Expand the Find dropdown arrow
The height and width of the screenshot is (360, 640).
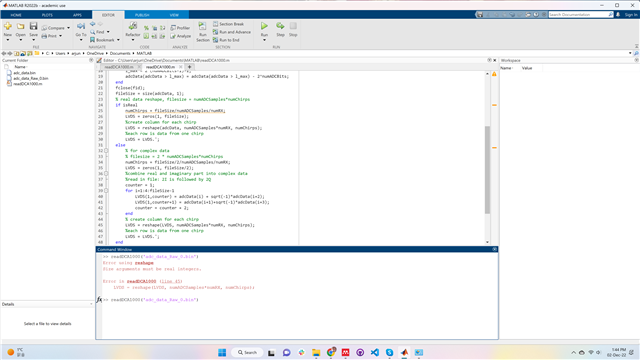click(x=108, y=32)
